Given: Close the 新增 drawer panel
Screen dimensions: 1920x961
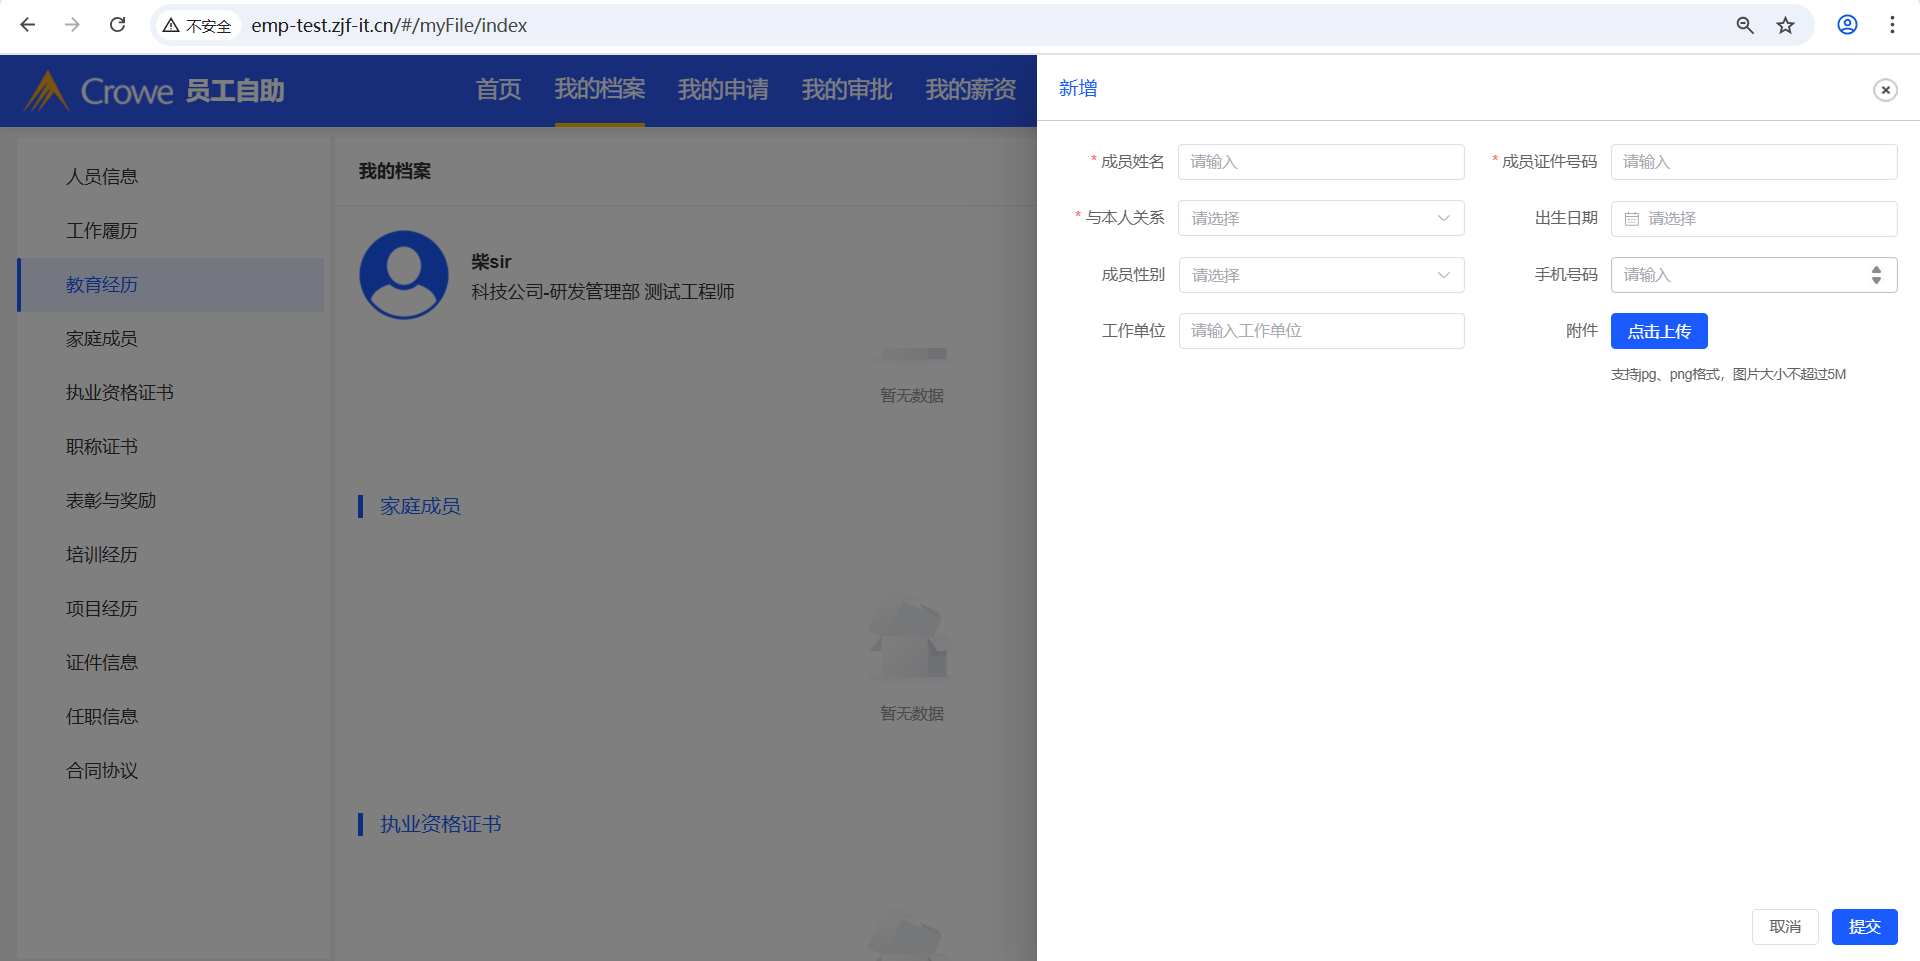Looking at the screenshot, I should click(1885, 90).
